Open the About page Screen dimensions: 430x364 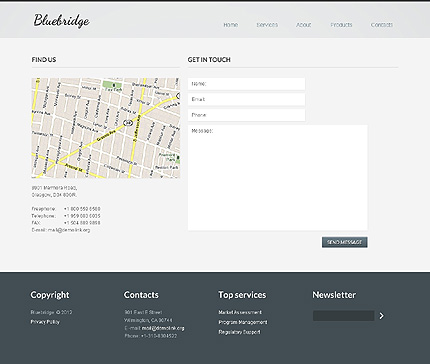point(304,25)
